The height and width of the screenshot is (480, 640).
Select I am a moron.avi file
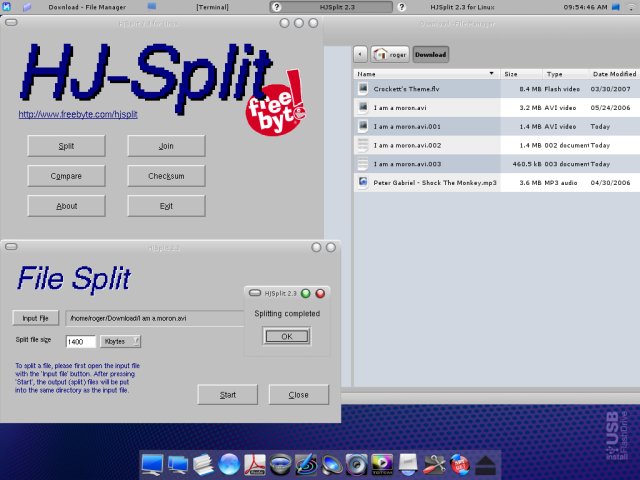[496, 107]
